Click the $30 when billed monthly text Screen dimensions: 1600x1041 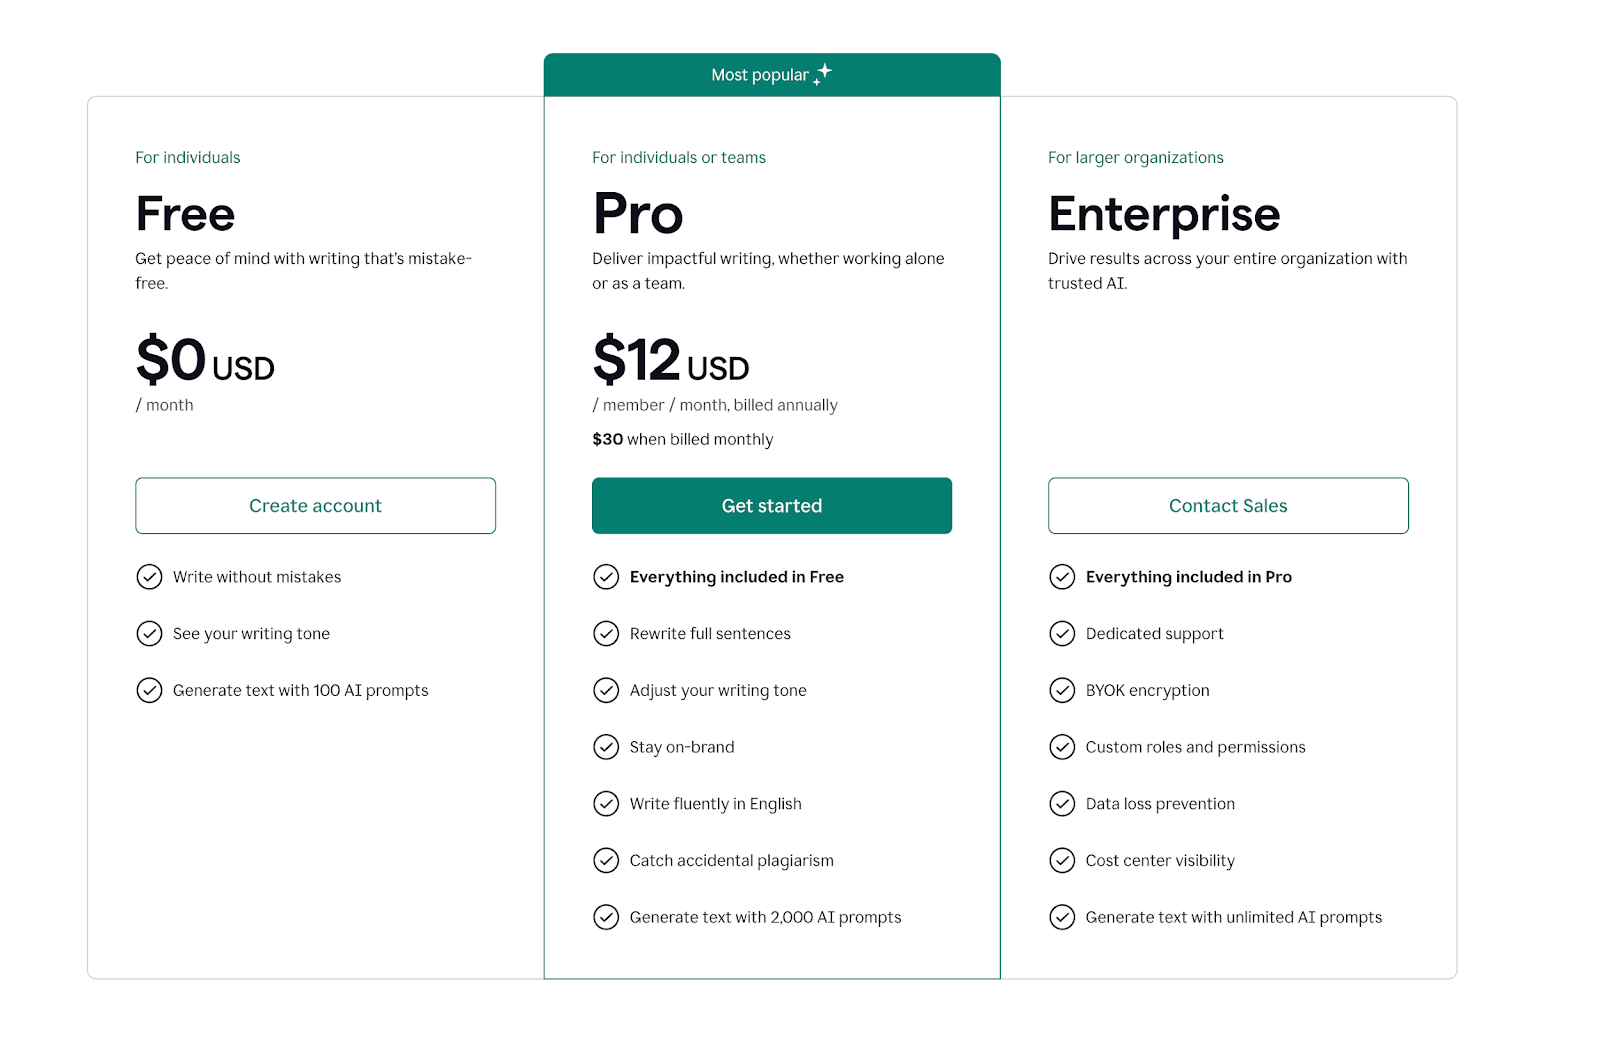682,438
